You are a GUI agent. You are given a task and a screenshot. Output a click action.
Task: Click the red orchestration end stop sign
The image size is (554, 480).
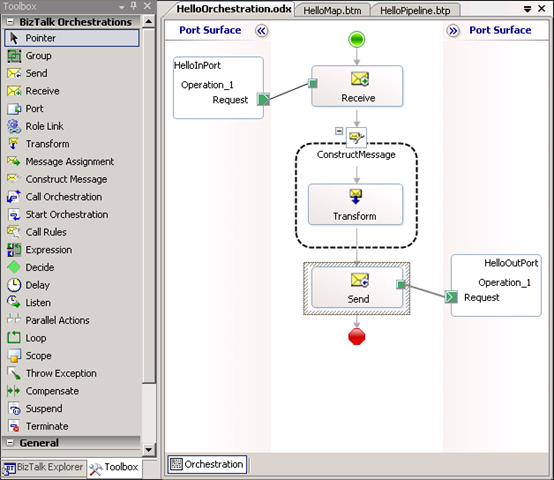point(356,337)
